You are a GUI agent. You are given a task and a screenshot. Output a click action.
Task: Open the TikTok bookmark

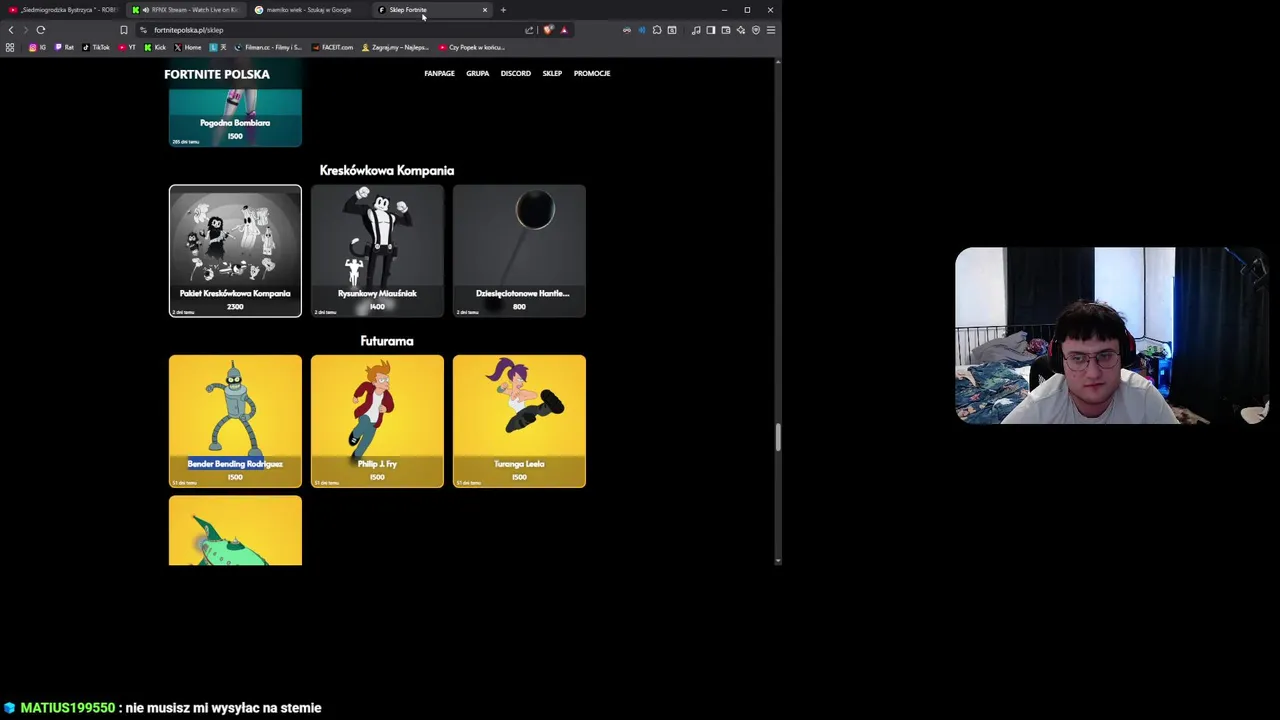coord(96,47)
